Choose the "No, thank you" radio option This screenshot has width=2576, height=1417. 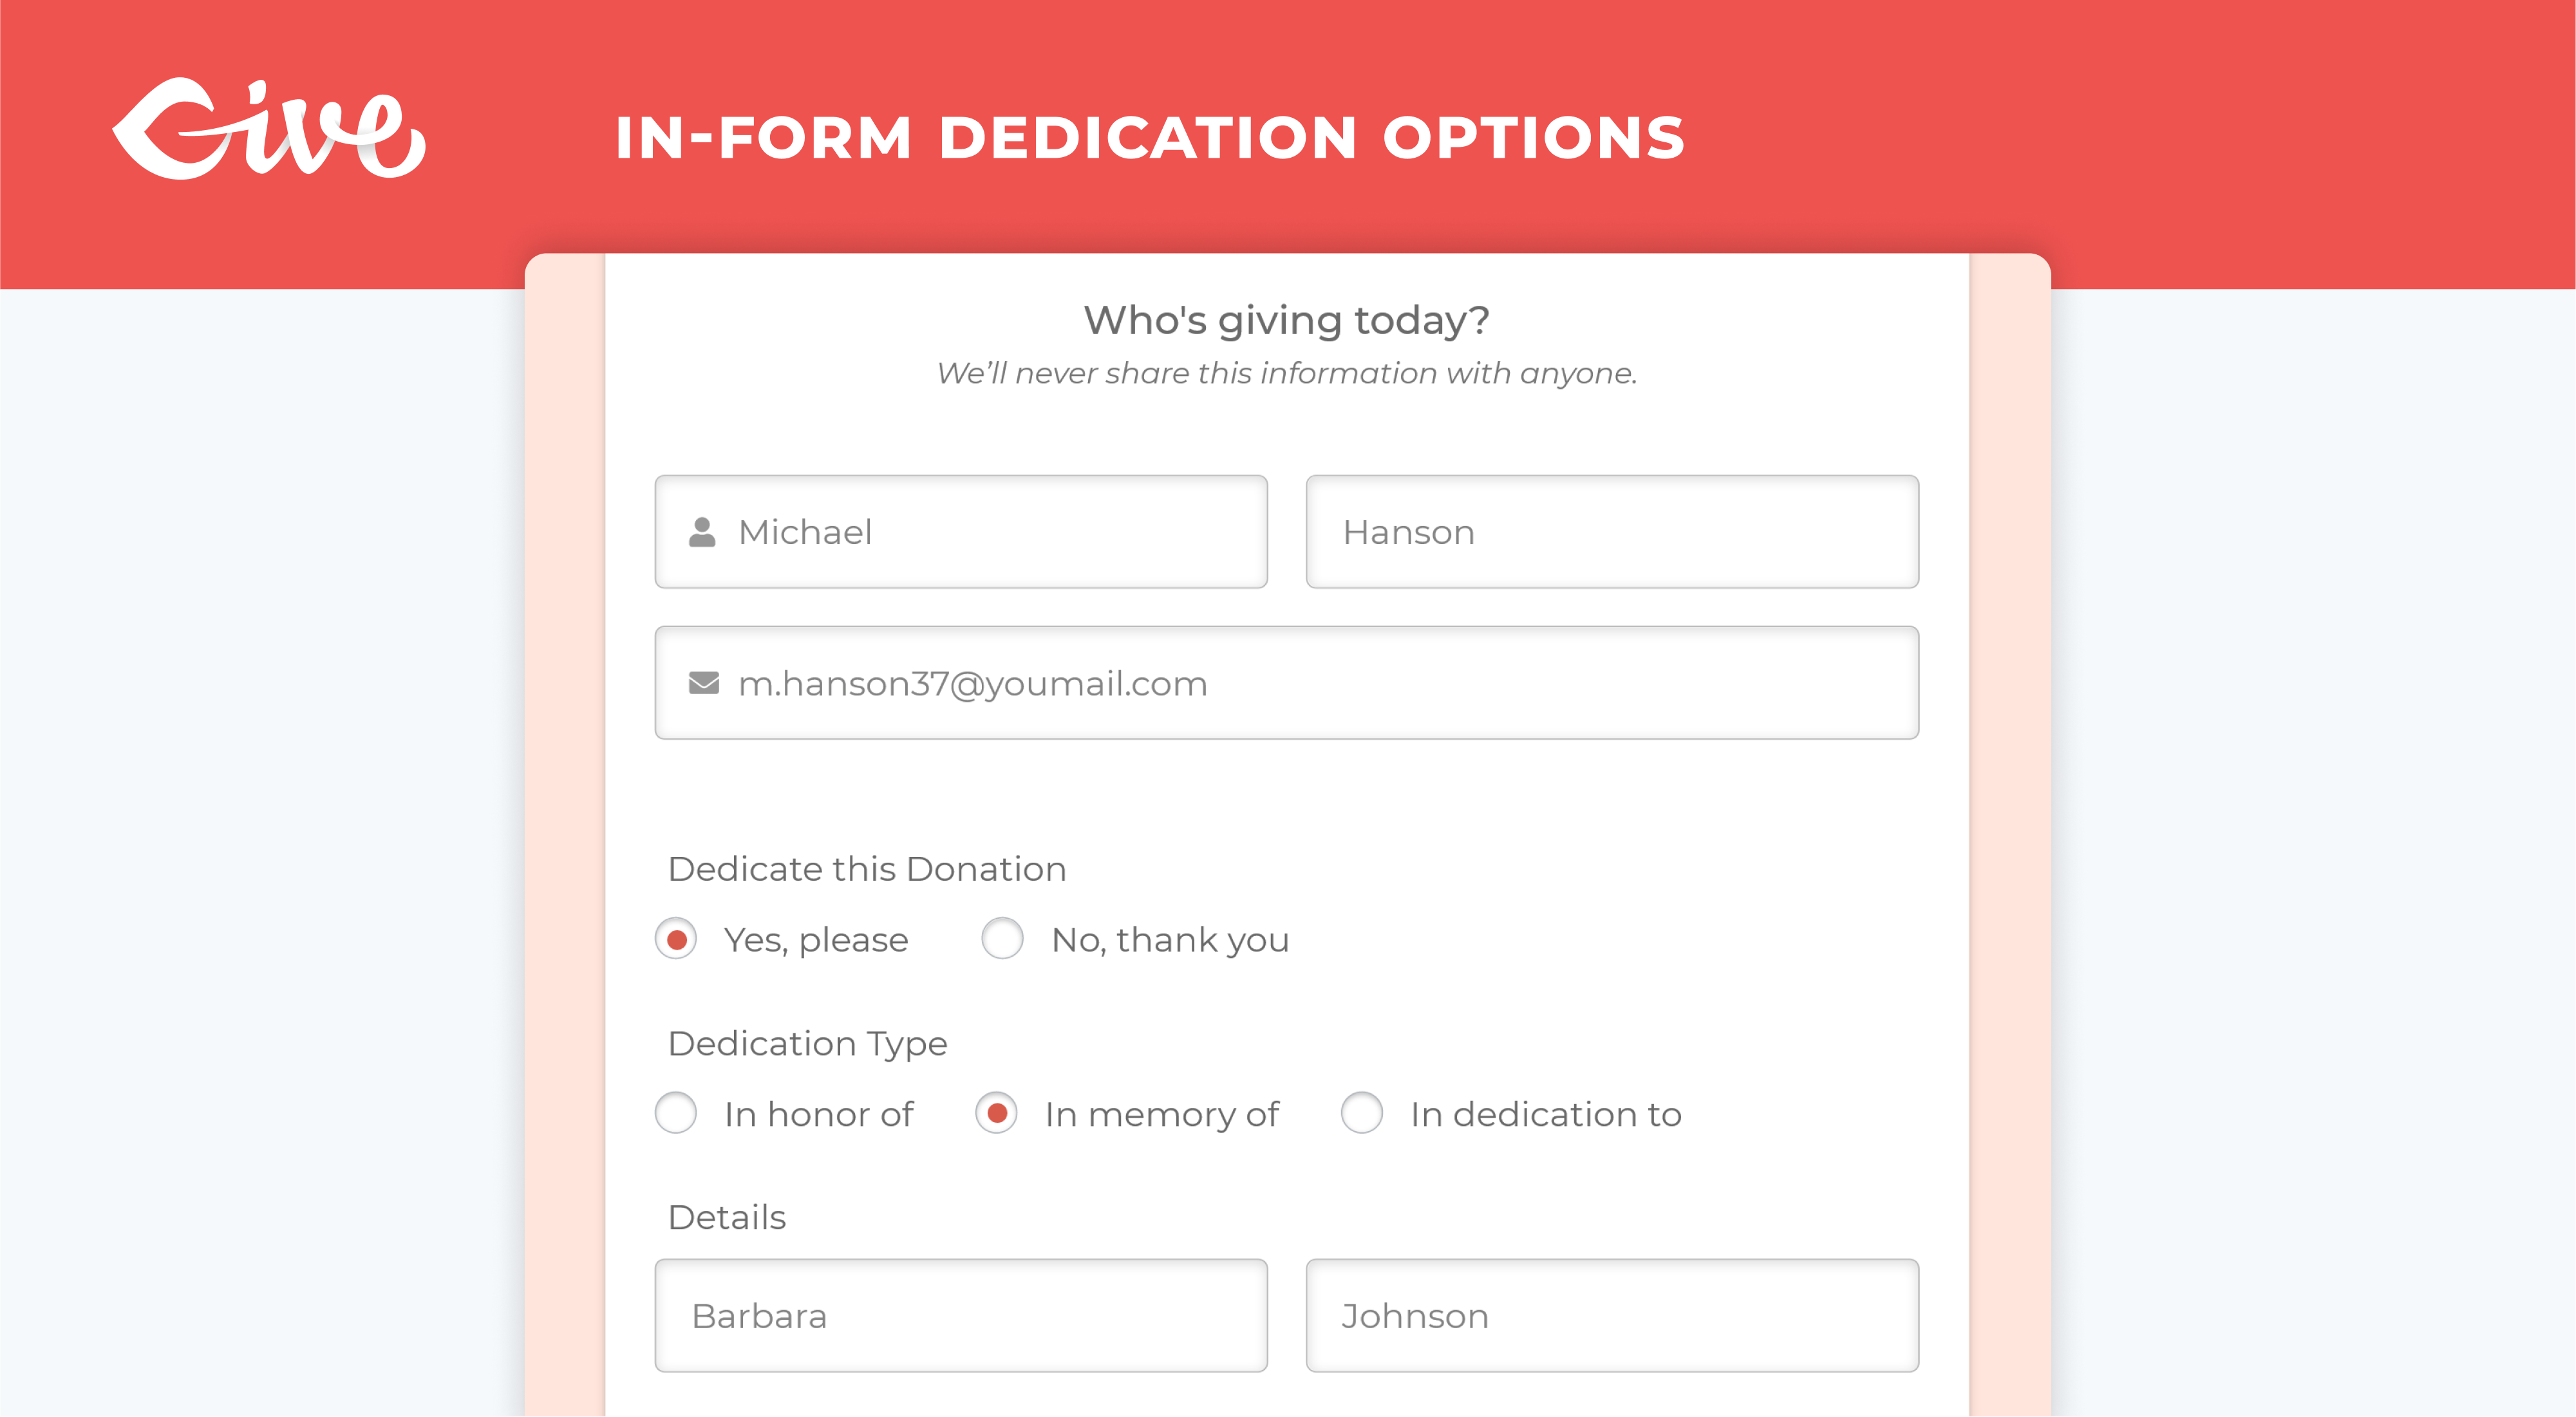pos(1002,939)
